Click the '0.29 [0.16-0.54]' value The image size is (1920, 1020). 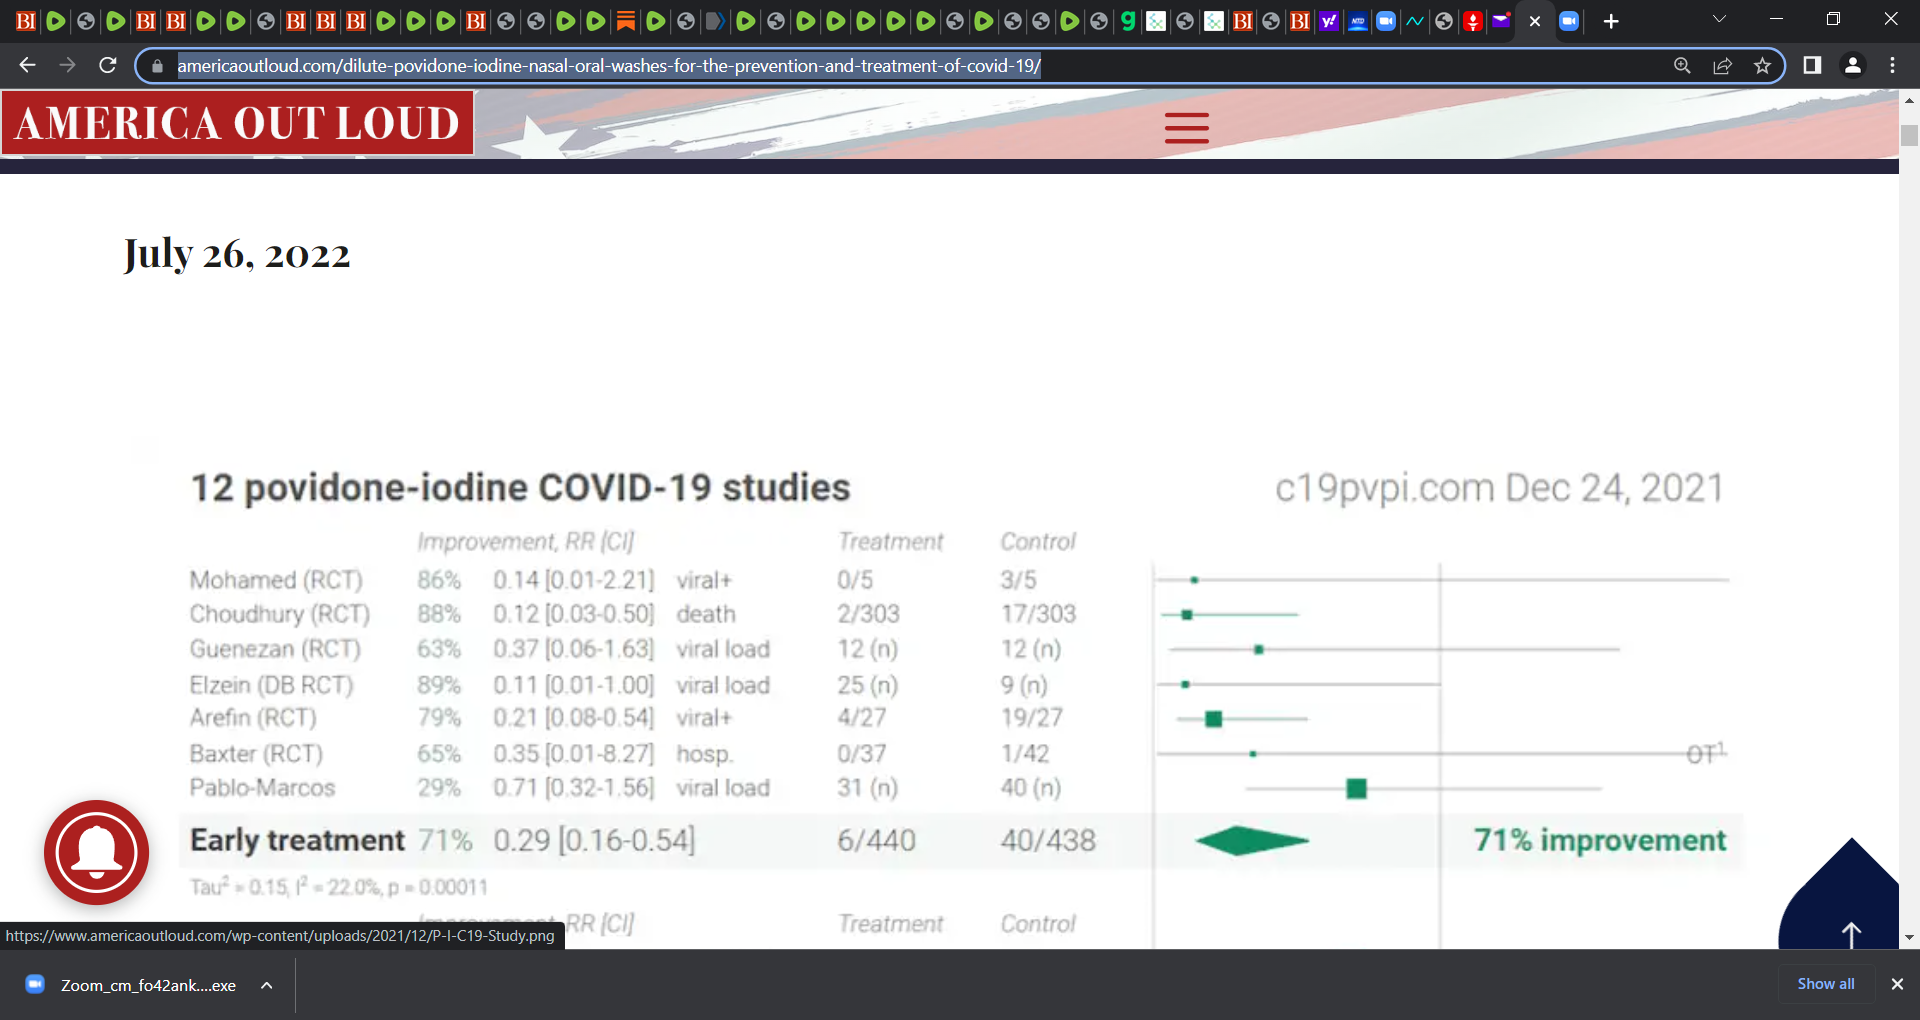click(x=594, y=841)
